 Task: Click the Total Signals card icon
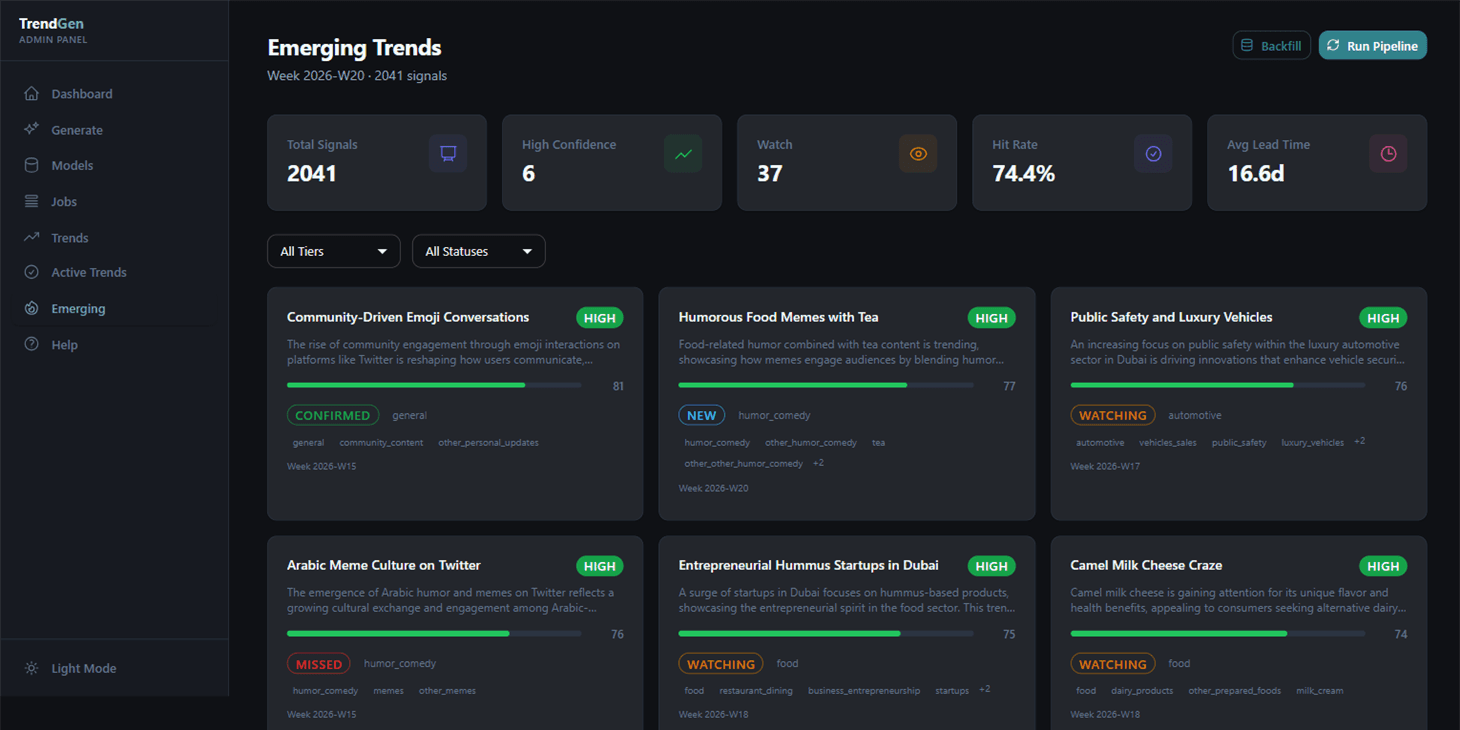(x=448, y=154)
